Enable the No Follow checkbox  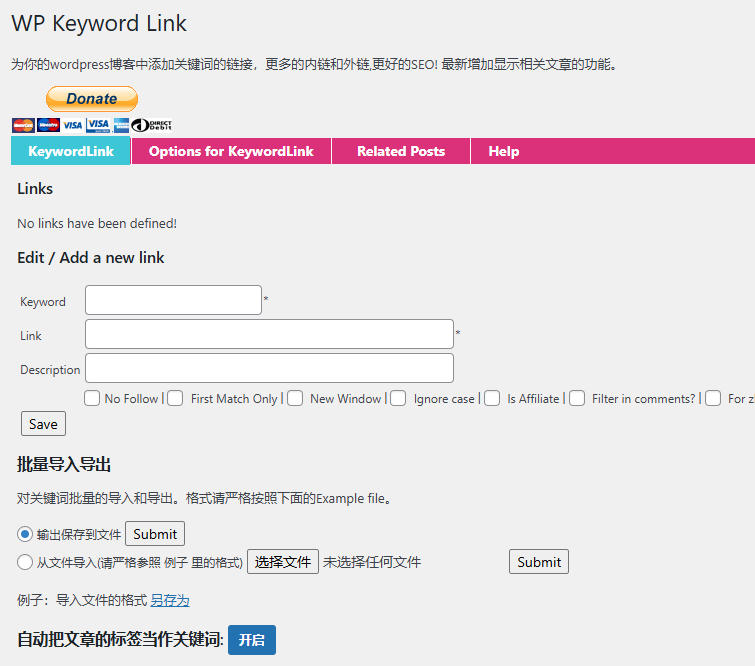click(92, 398)
